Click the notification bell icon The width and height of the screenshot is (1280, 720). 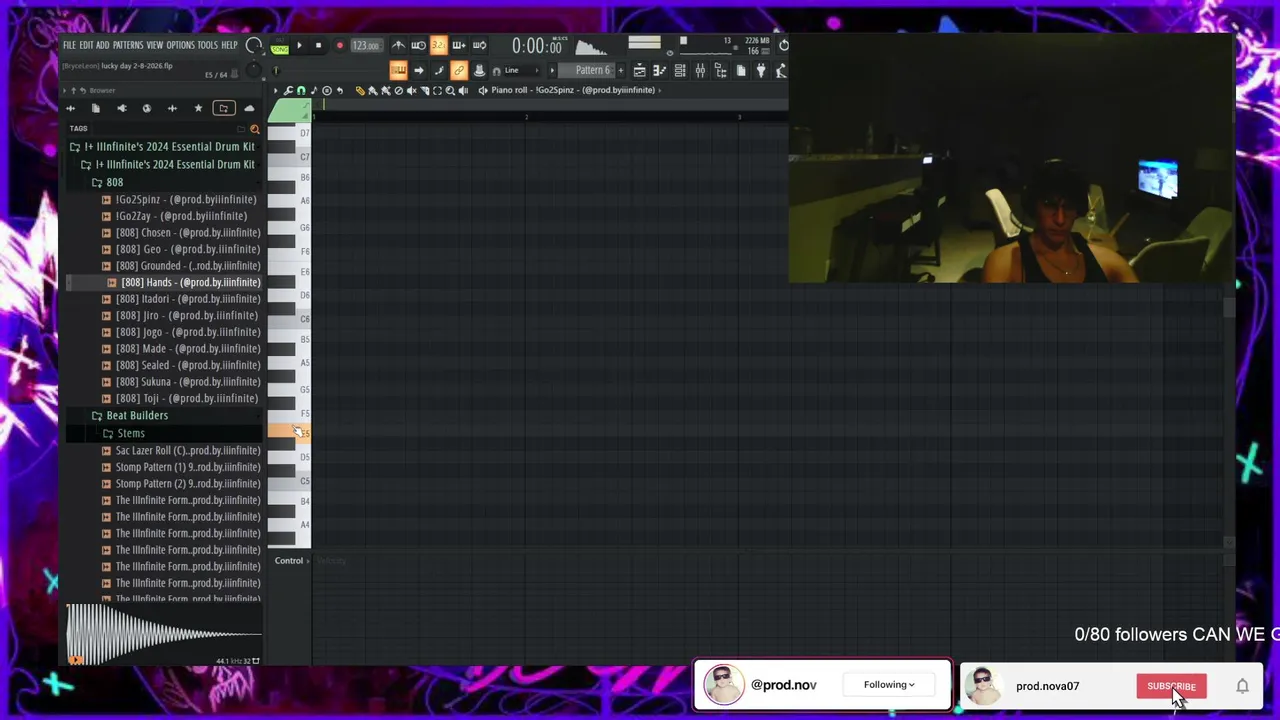(x=1242, y=686)
